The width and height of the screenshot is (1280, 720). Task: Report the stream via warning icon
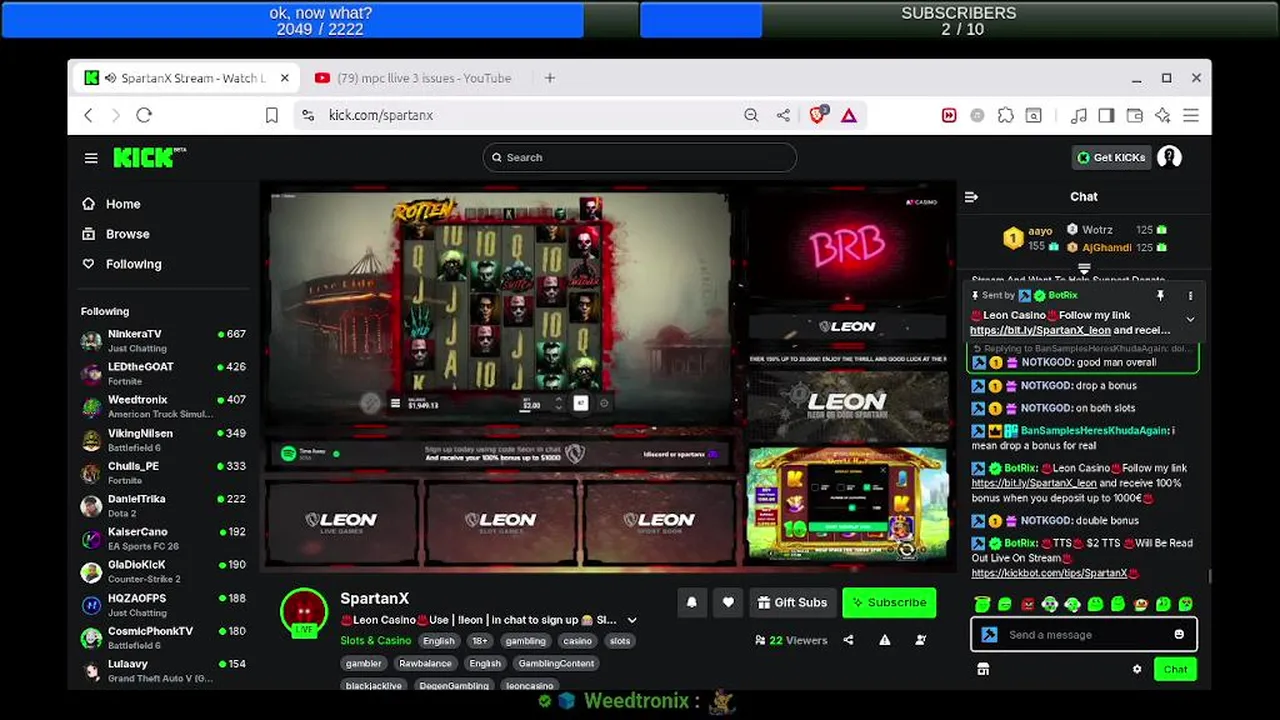pos(884,640)
